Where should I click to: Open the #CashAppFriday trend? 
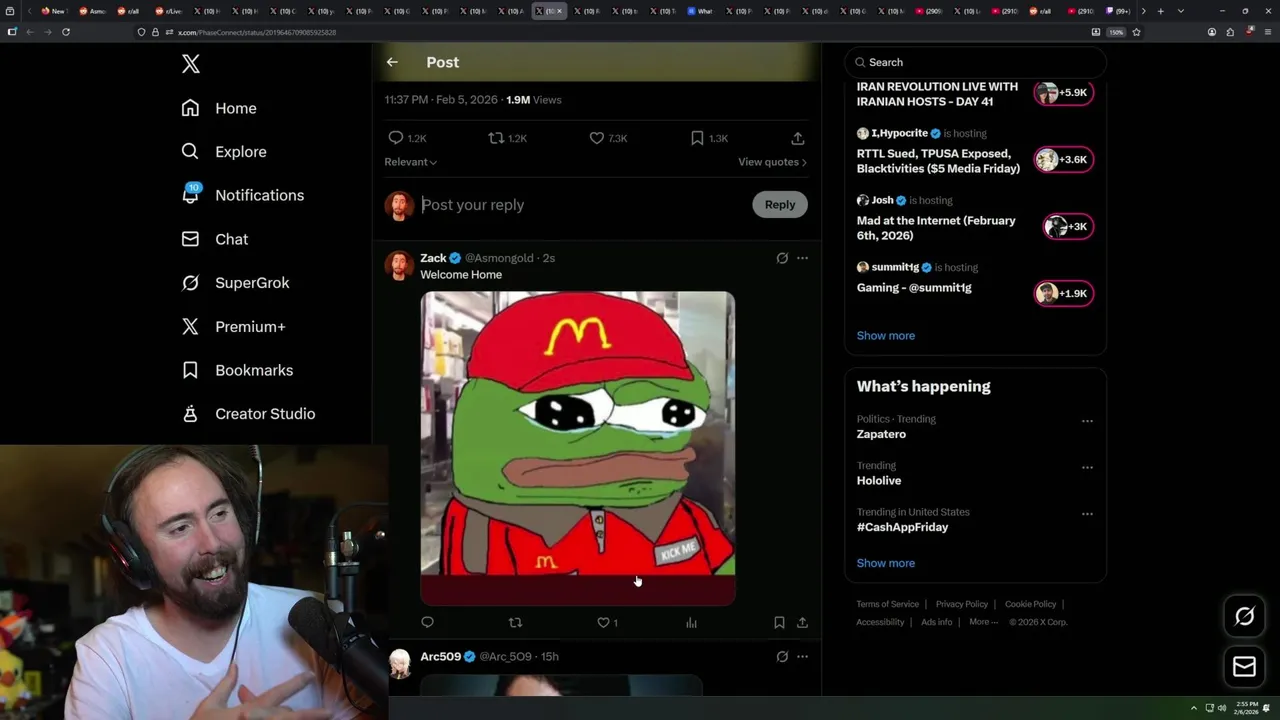pyautogui.click(x=902, y=527)
